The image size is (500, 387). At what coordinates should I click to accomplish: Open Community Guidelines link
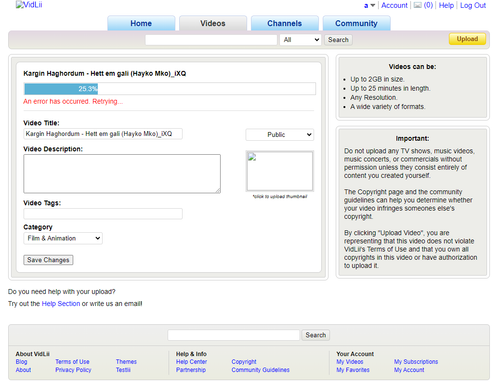point(261,370)
